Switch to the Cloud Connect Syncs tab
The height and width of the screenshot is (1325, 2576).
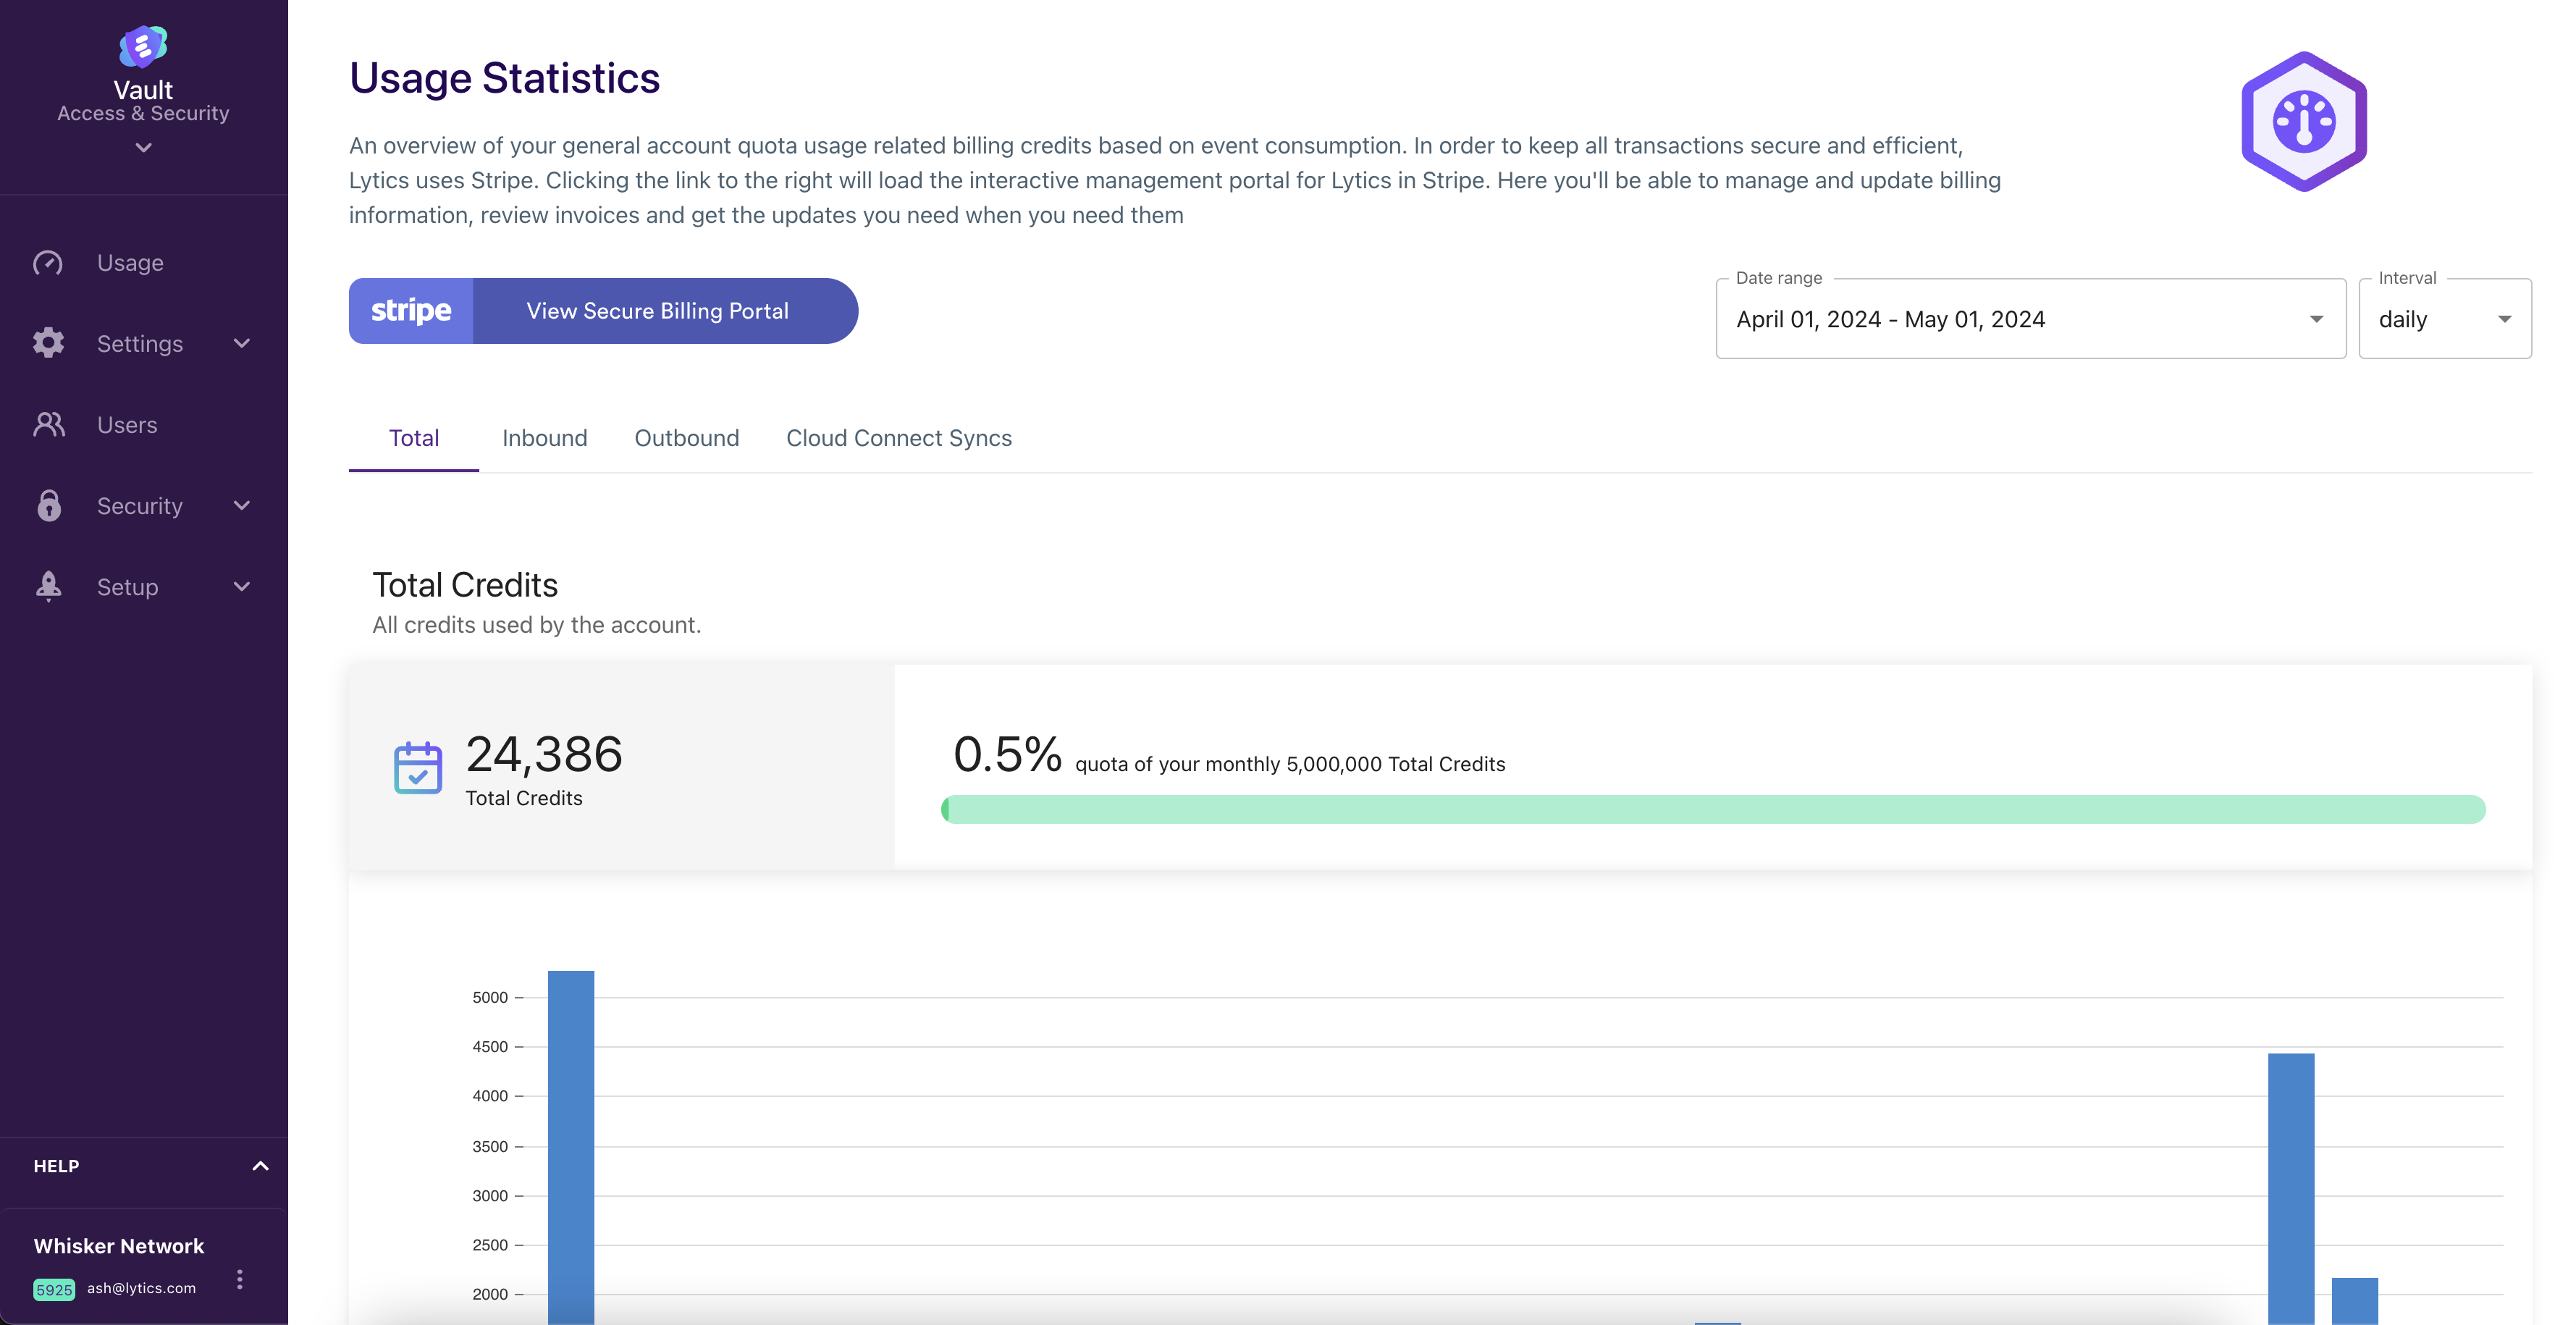pyautogui.click(x=899, y=438)
